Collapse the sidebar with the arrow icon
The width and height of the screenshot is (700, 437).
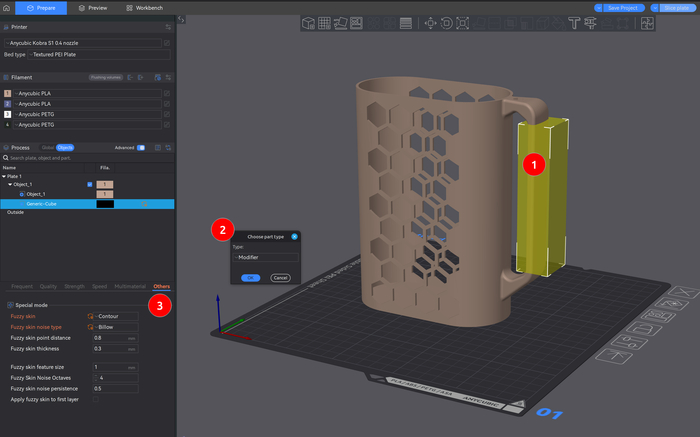pyautogui.click(x=180, y=19)
